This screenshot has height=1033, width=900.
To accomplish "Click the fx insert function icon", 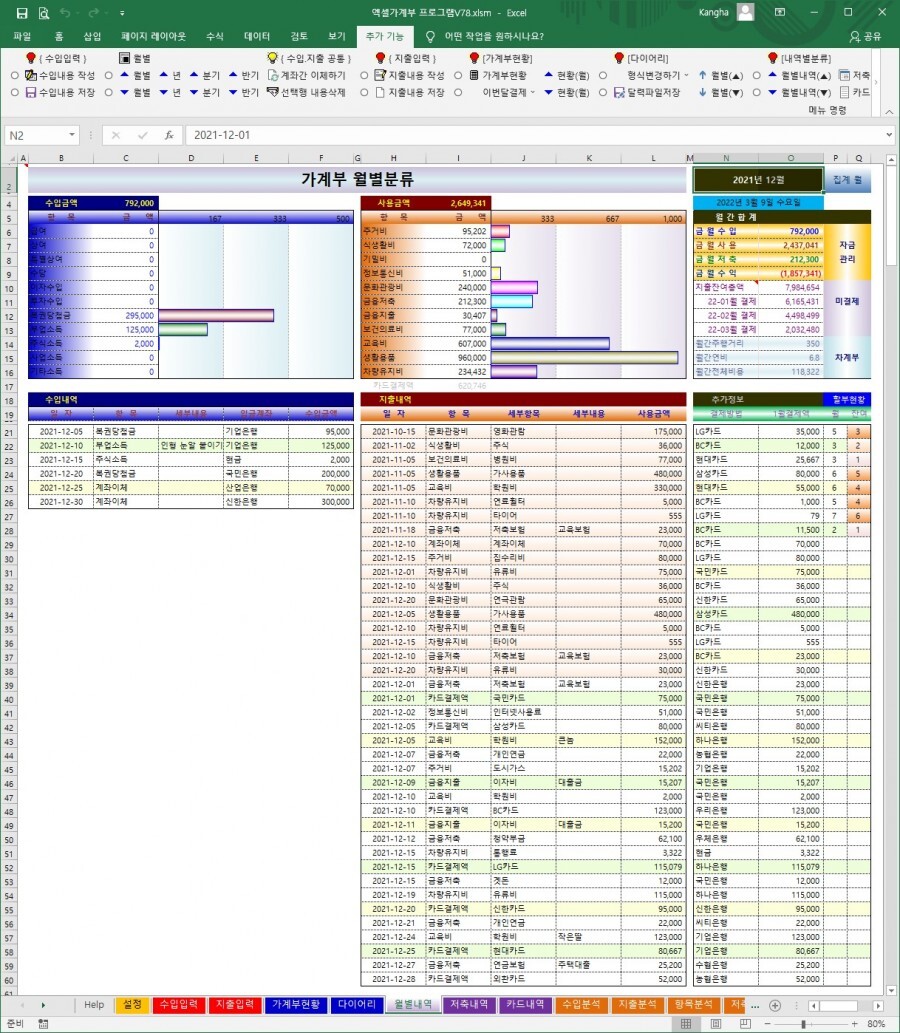I will (x=169, y=135).
